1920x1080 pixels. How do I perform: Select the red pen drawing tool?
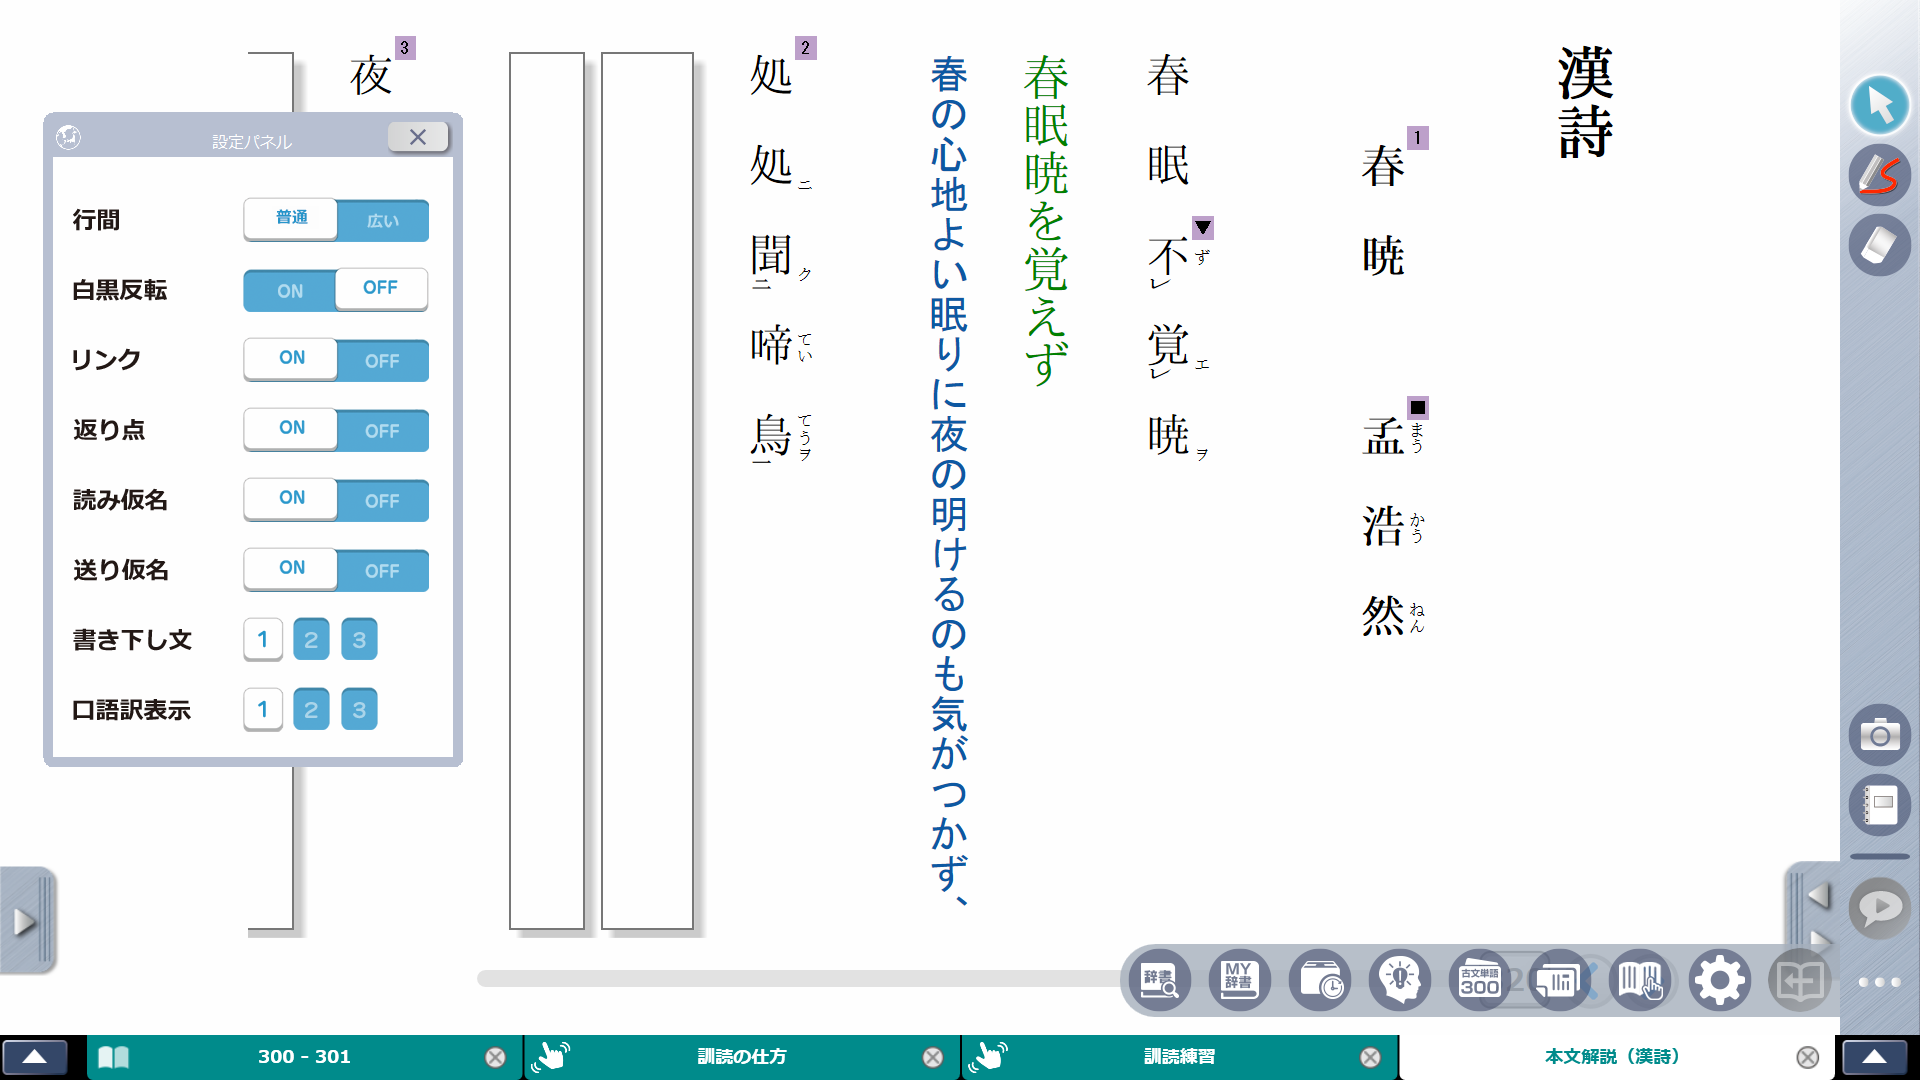point(1879,175)
